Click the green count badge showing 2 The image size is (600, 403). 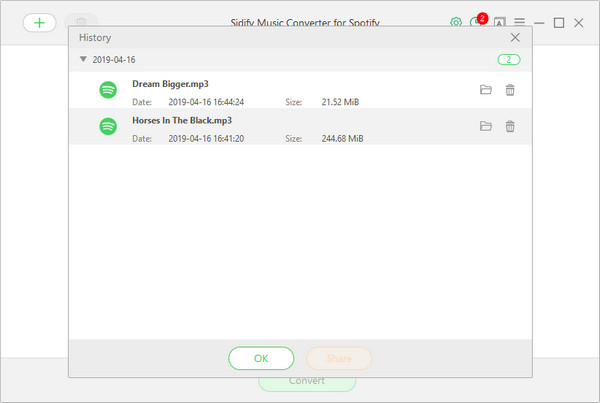pyautogui.click(x=509, y=60)
